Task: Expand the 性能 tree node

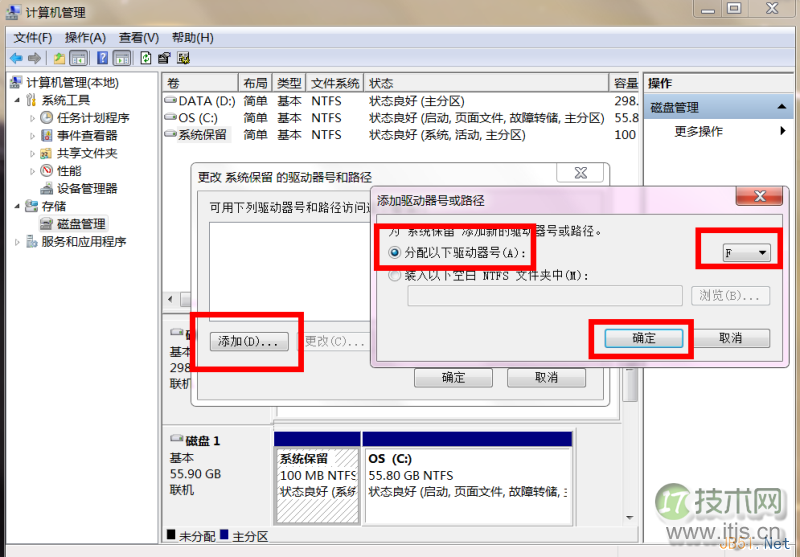Action: 32,171
